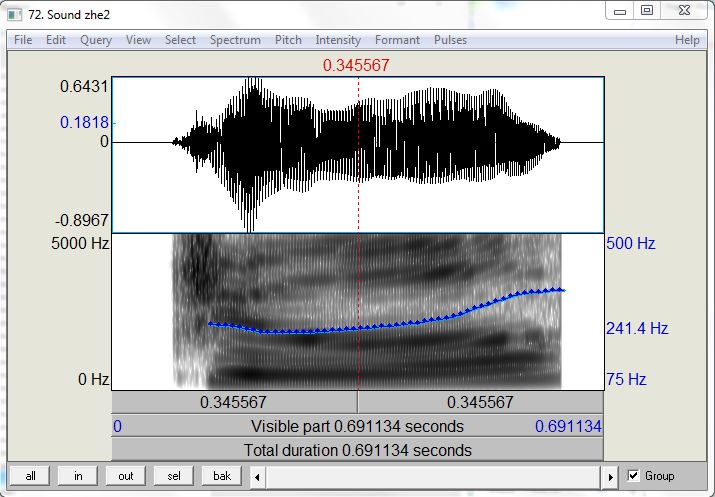715x497 pixels.
Task: Open the Select menu
Action: pos(180,40)
